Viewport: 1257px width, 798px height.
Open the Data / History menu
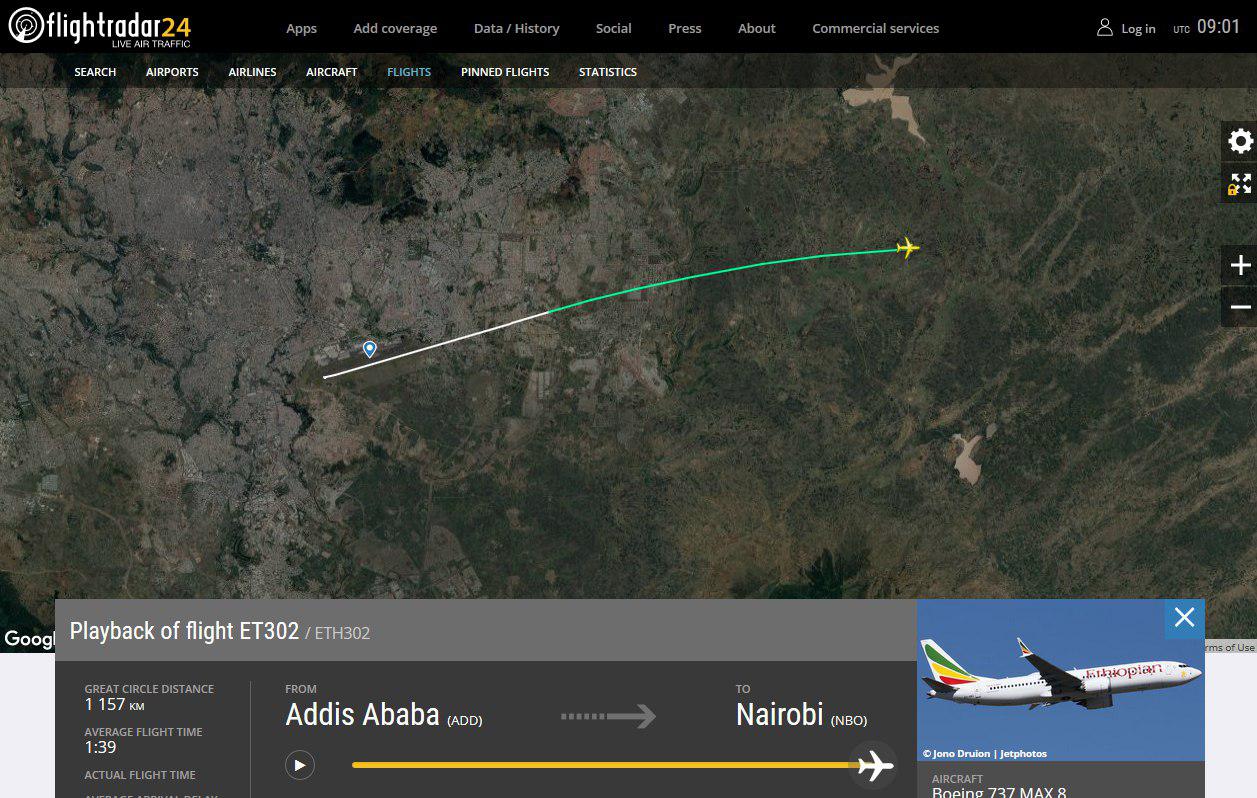516,28
